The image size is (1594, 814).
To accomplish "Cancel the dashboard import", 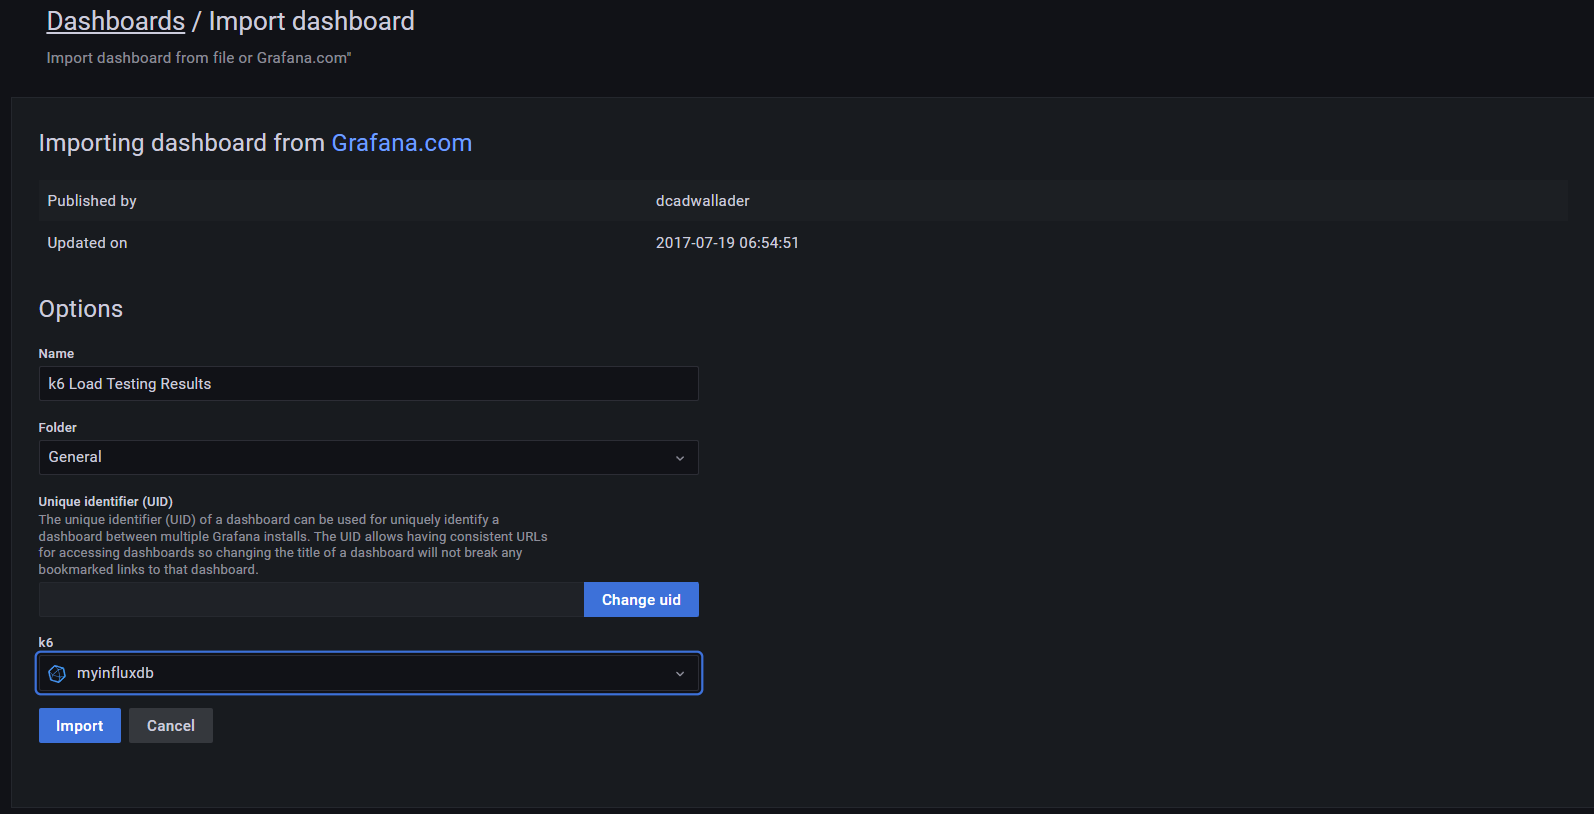I will 171,726.
